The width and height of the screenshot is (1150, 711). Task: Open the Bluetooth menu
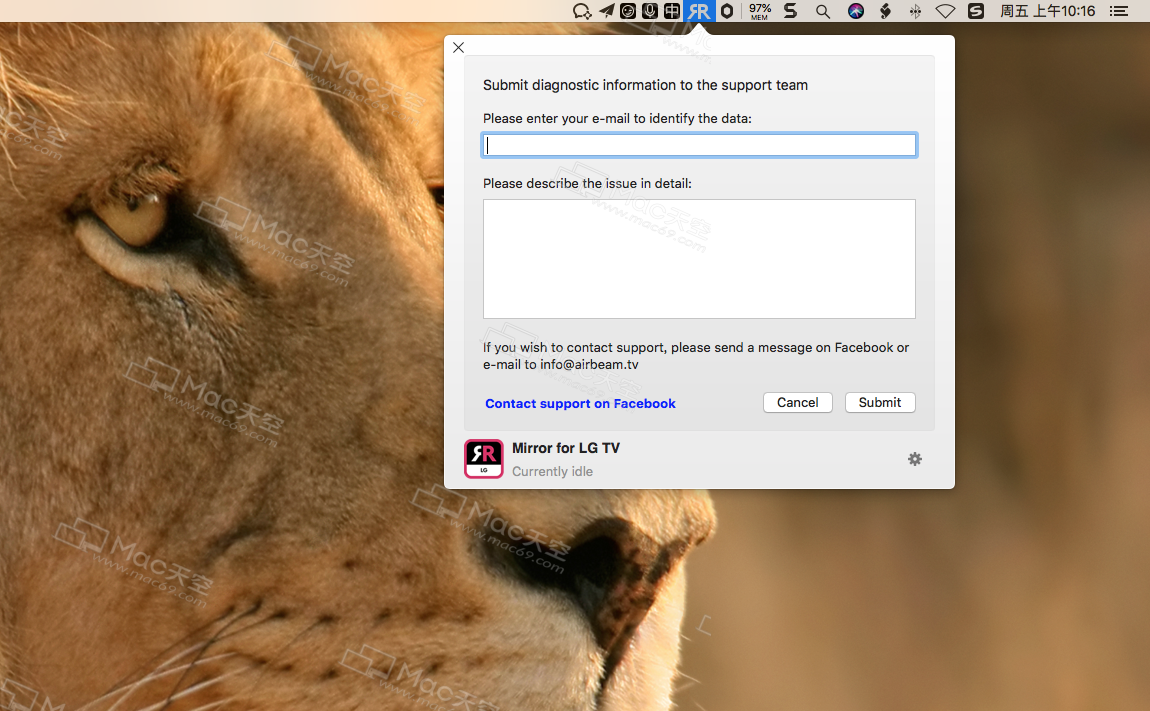point(915,11)
